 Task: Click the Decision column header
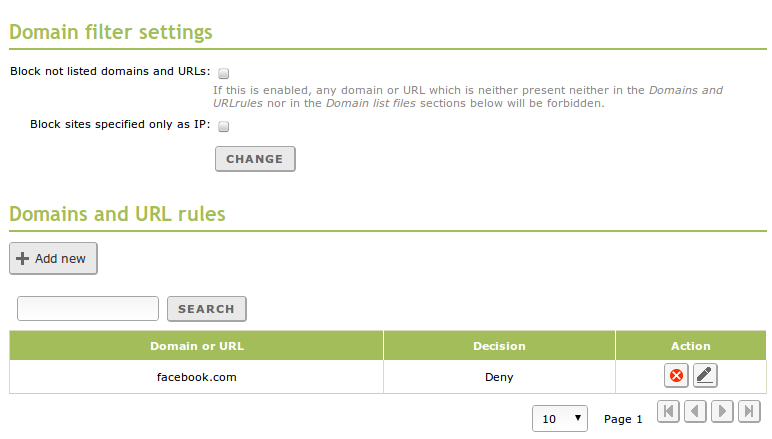coord(499,346)
